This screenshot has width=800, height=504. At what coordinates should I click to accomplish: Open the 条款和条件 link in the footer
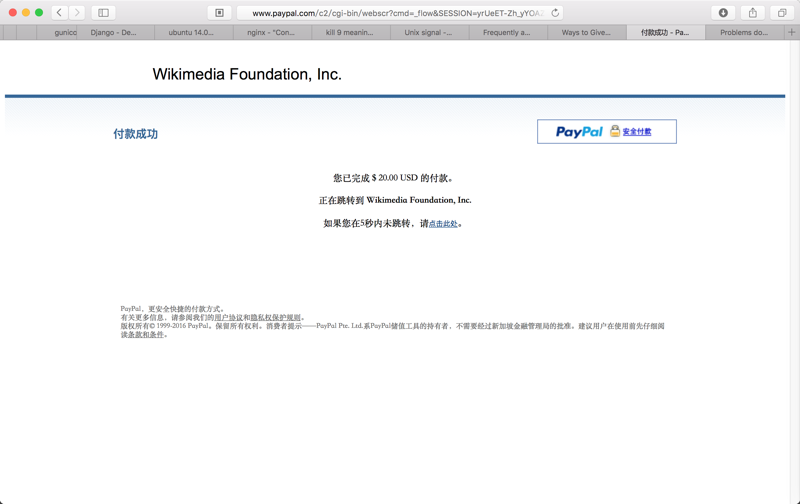146,335
